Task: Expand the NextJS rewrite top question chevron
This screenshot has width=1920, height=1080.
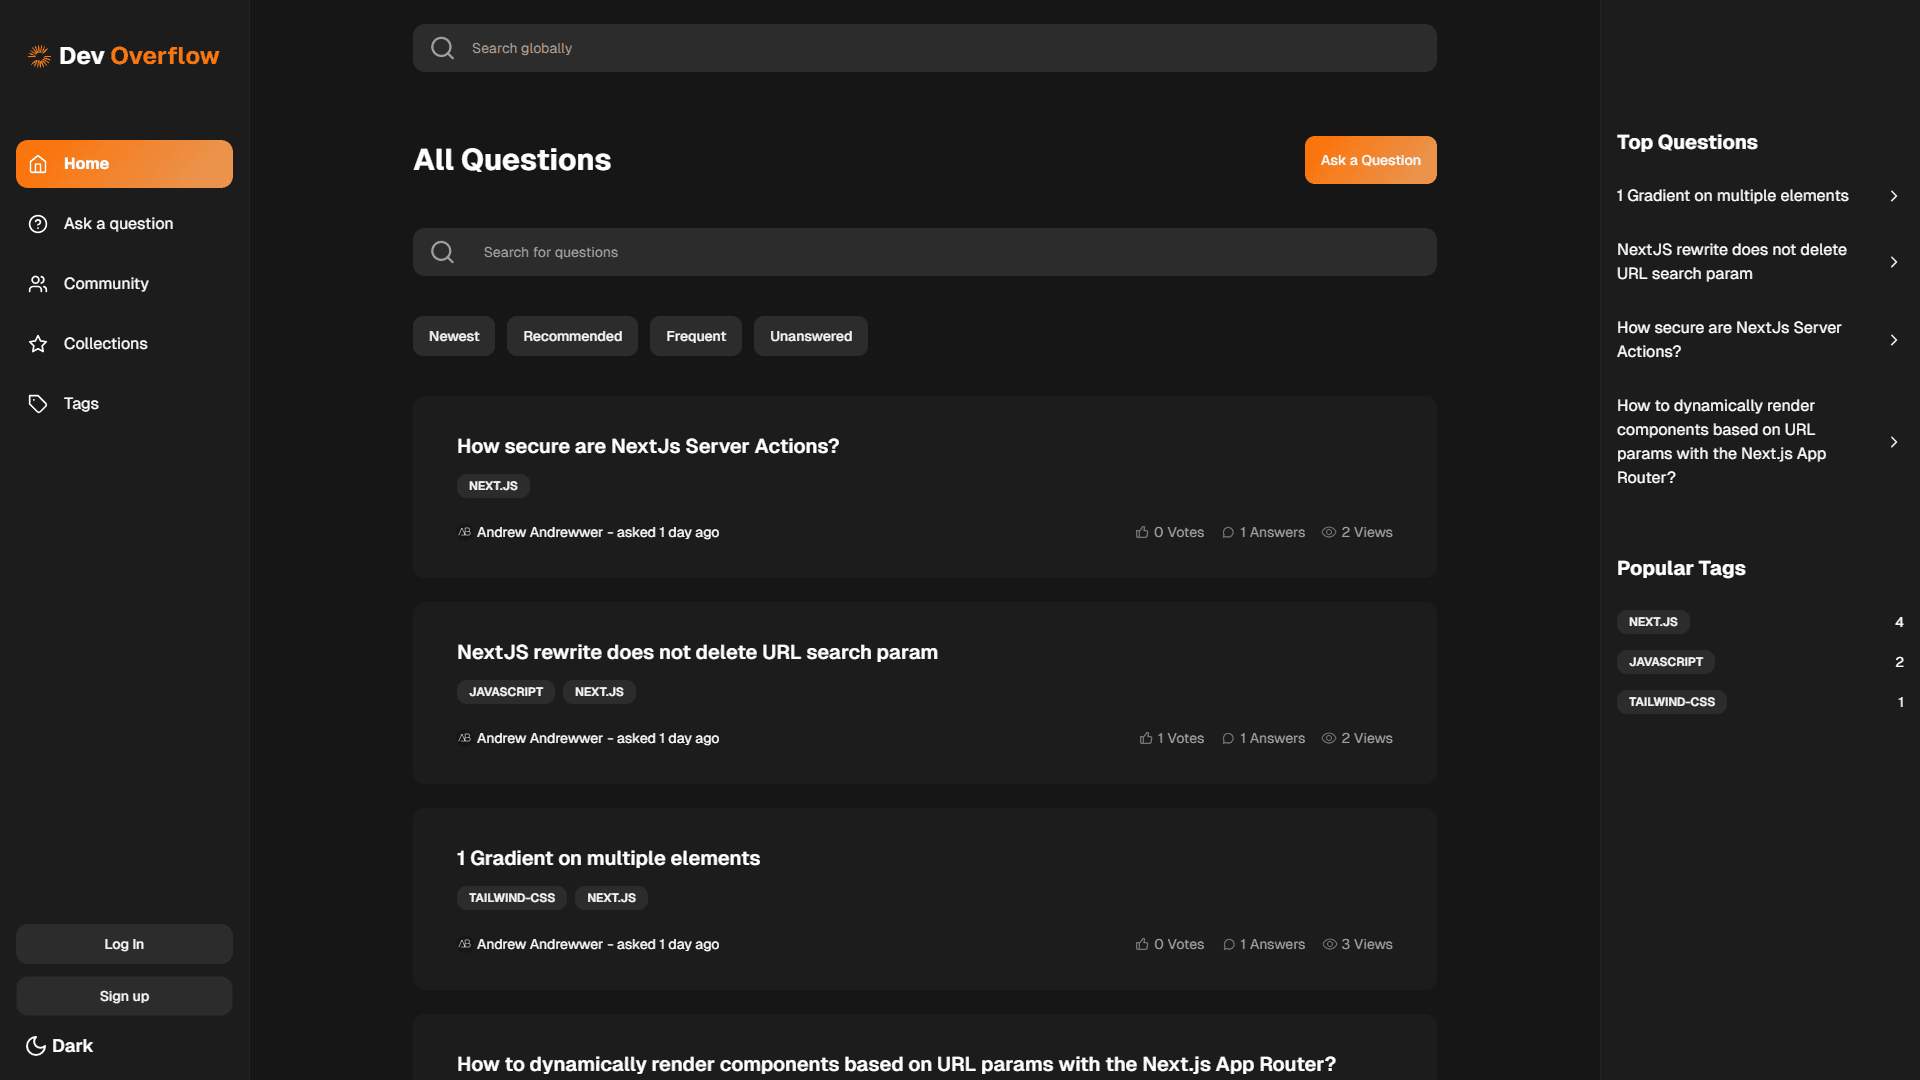Action: pos(1895,262)
